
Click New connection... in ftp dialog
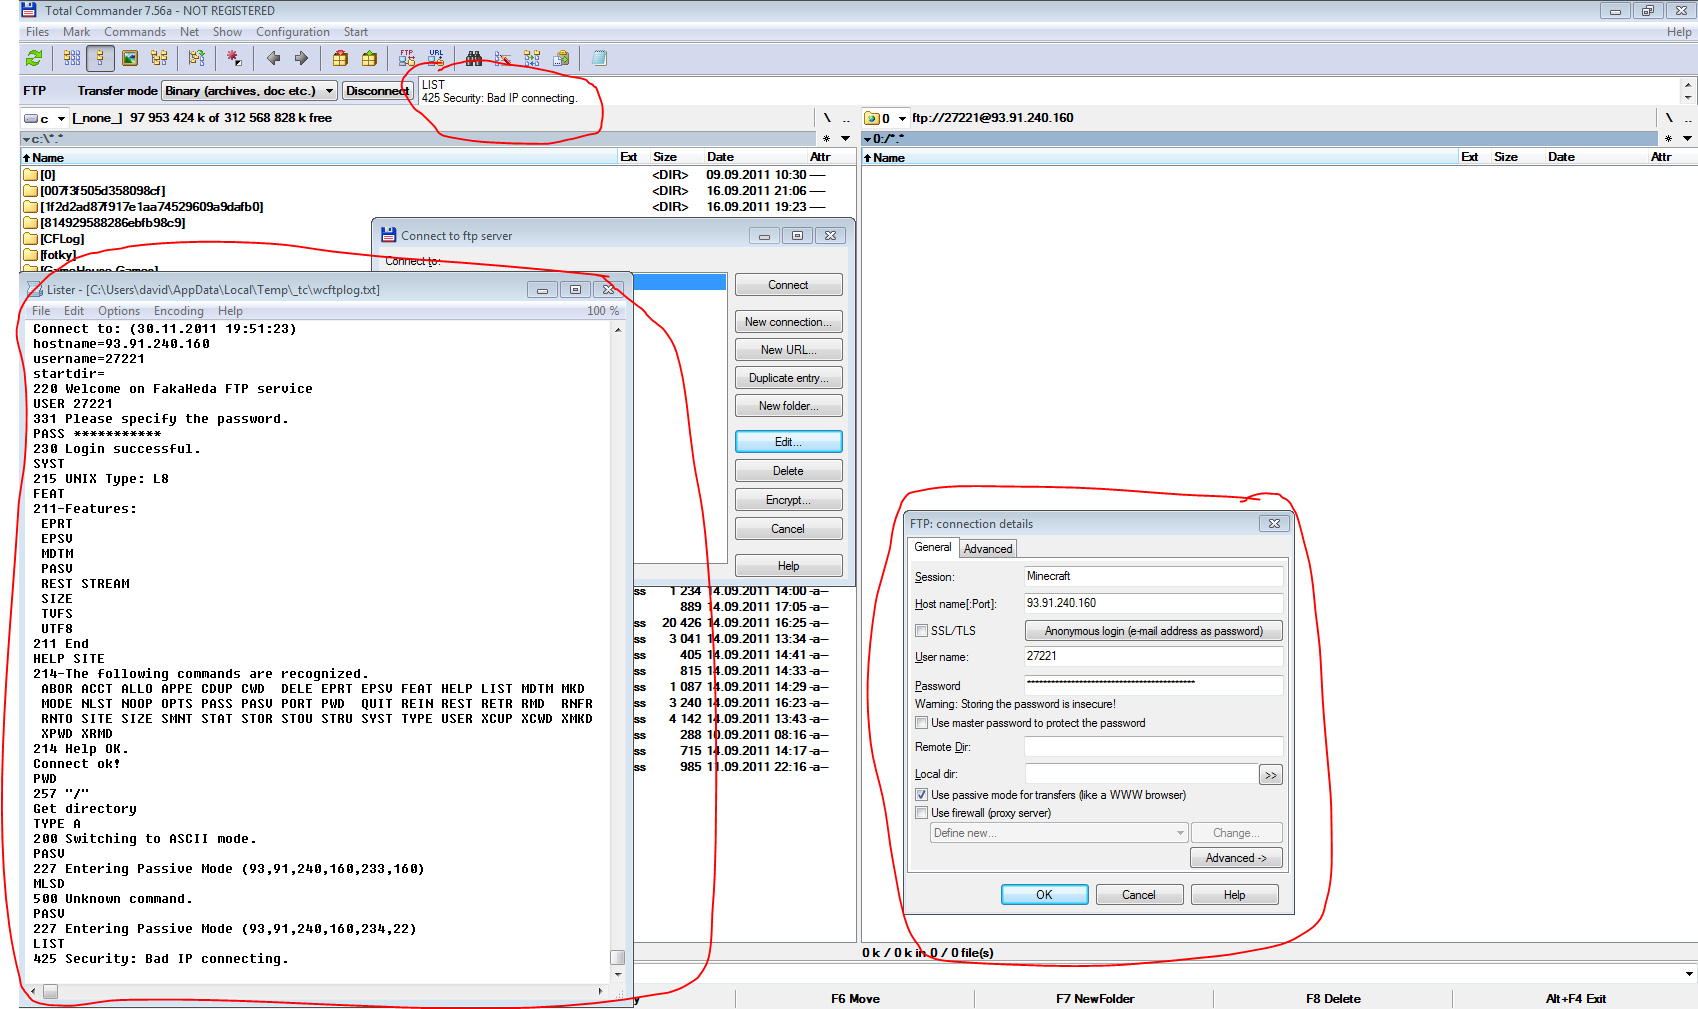788,322
